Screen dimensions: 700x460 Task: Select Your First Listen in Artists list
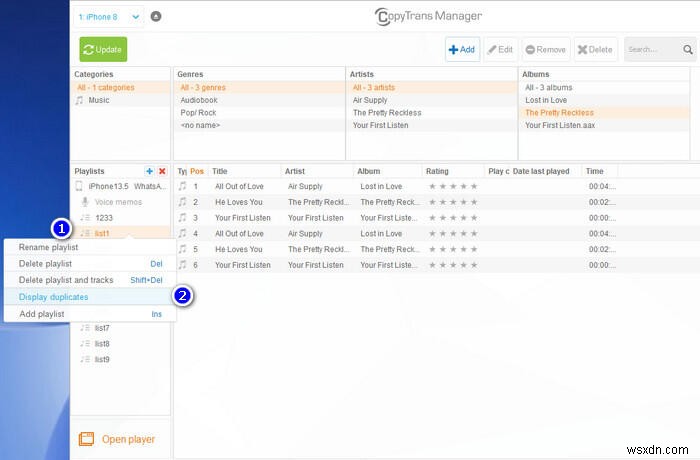coord(432,125)
